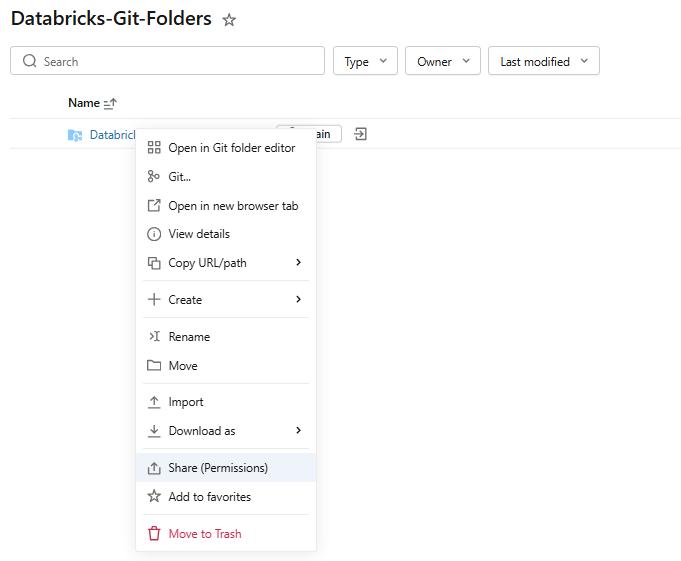Click the copy icon next to Copy URL/path
Viewport: 681px width, 561px height.
coord(154,263)
